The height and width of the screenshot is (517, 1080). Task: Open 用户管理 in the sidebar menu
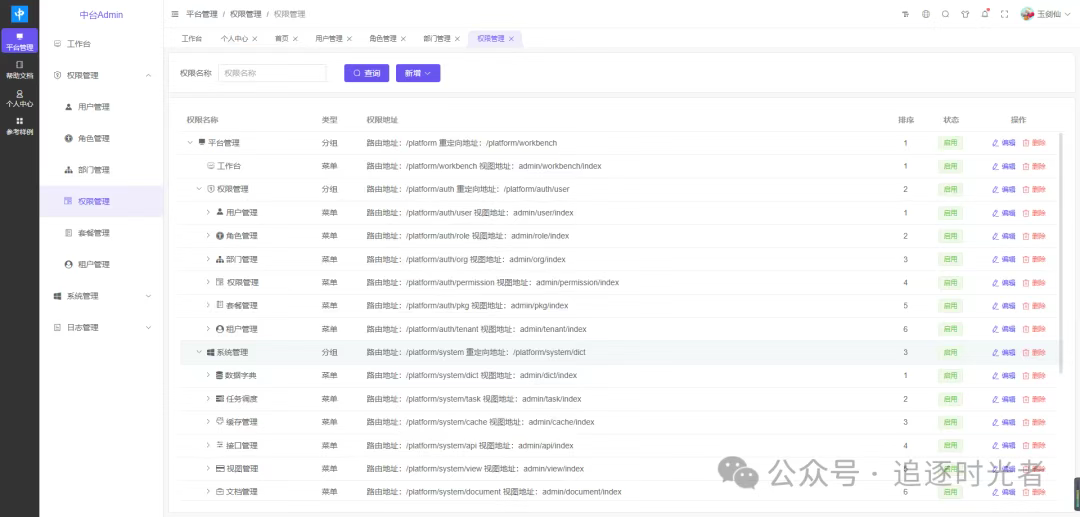tap(101, 107)
